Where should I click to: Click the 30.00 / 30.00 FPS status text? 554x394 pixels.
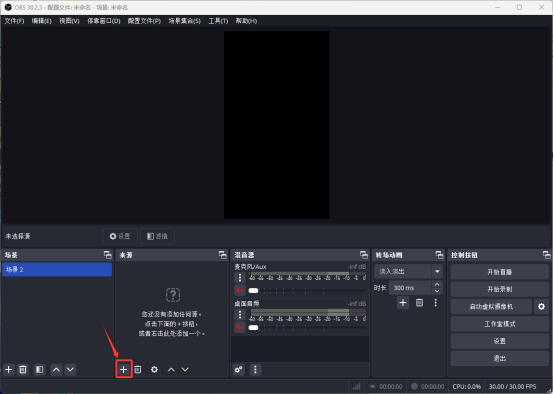[512, 387]
